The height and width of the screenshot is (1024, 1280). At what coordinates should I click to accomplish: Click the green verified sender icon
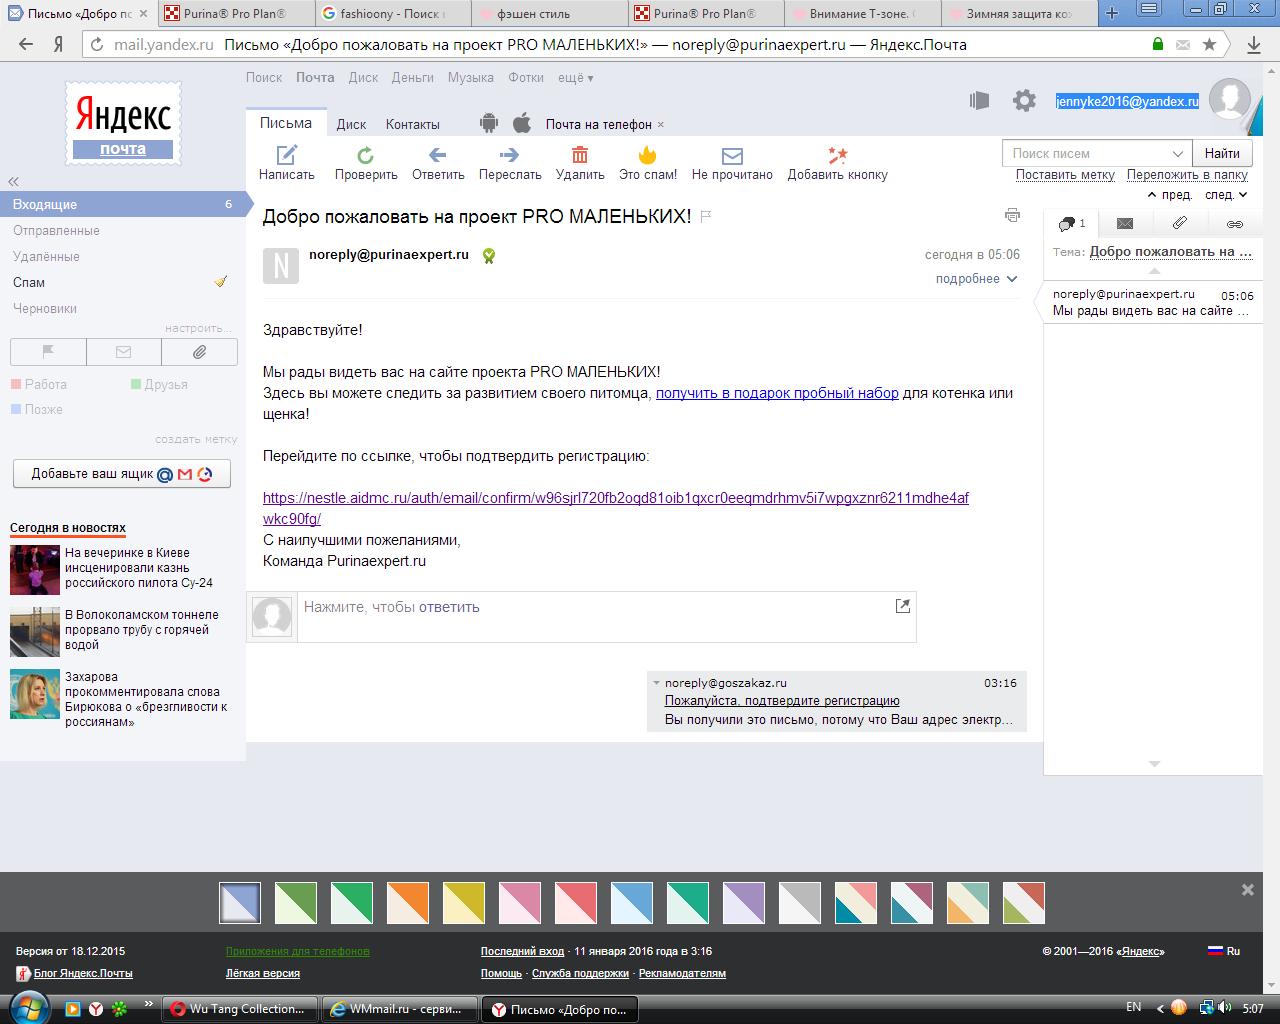488,255
